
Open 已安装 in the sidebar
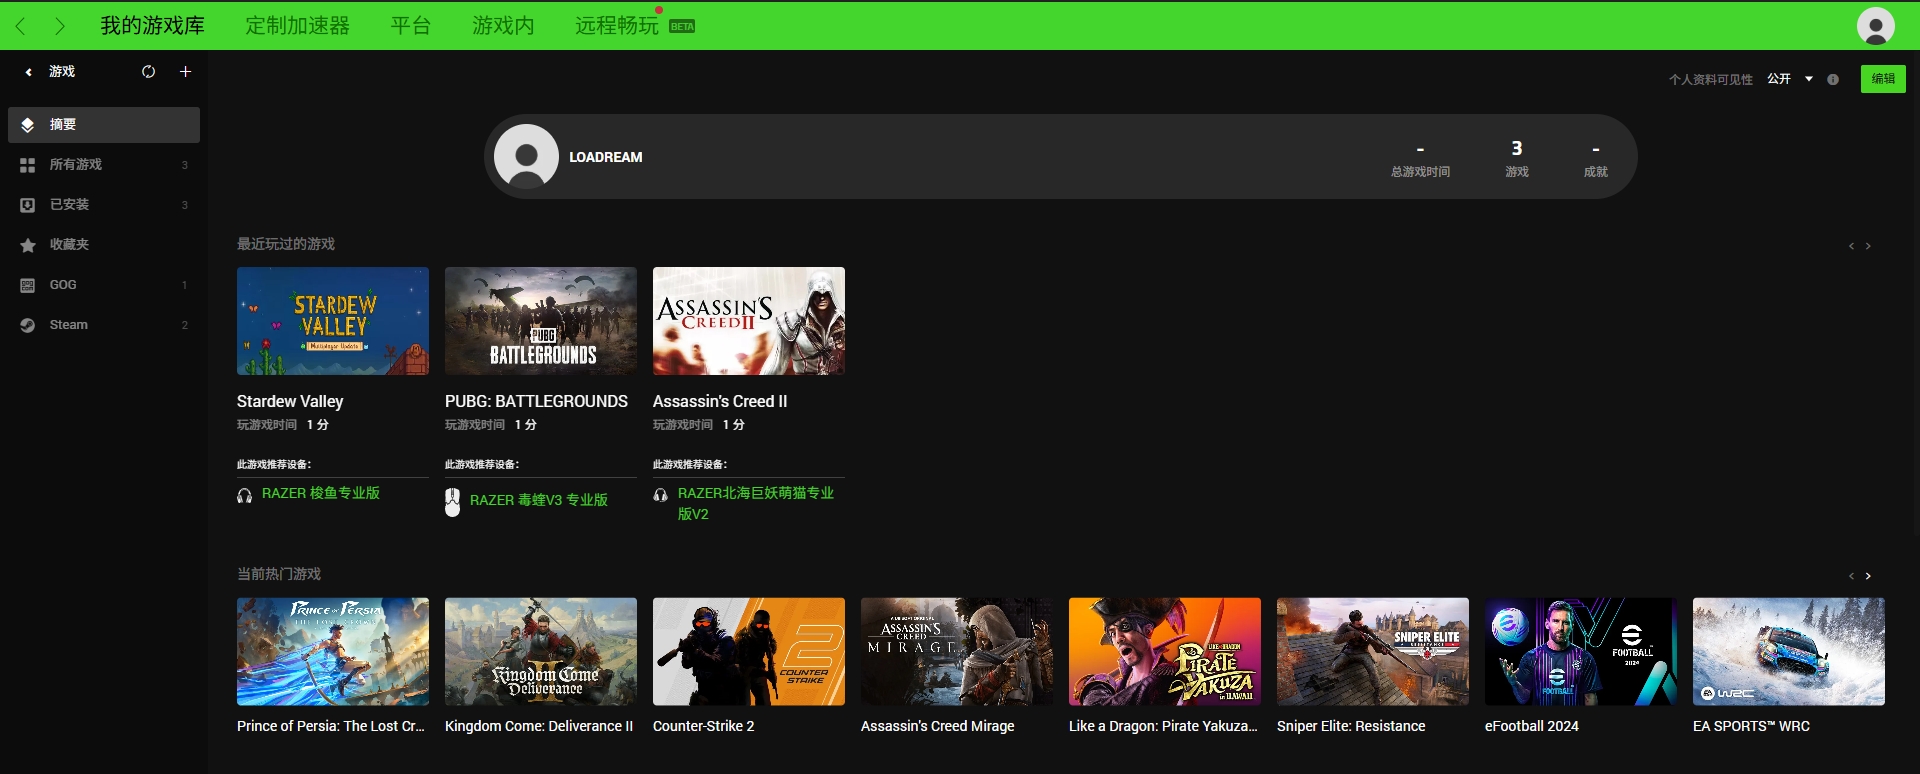pyautogui.click(x=104, y=205)
